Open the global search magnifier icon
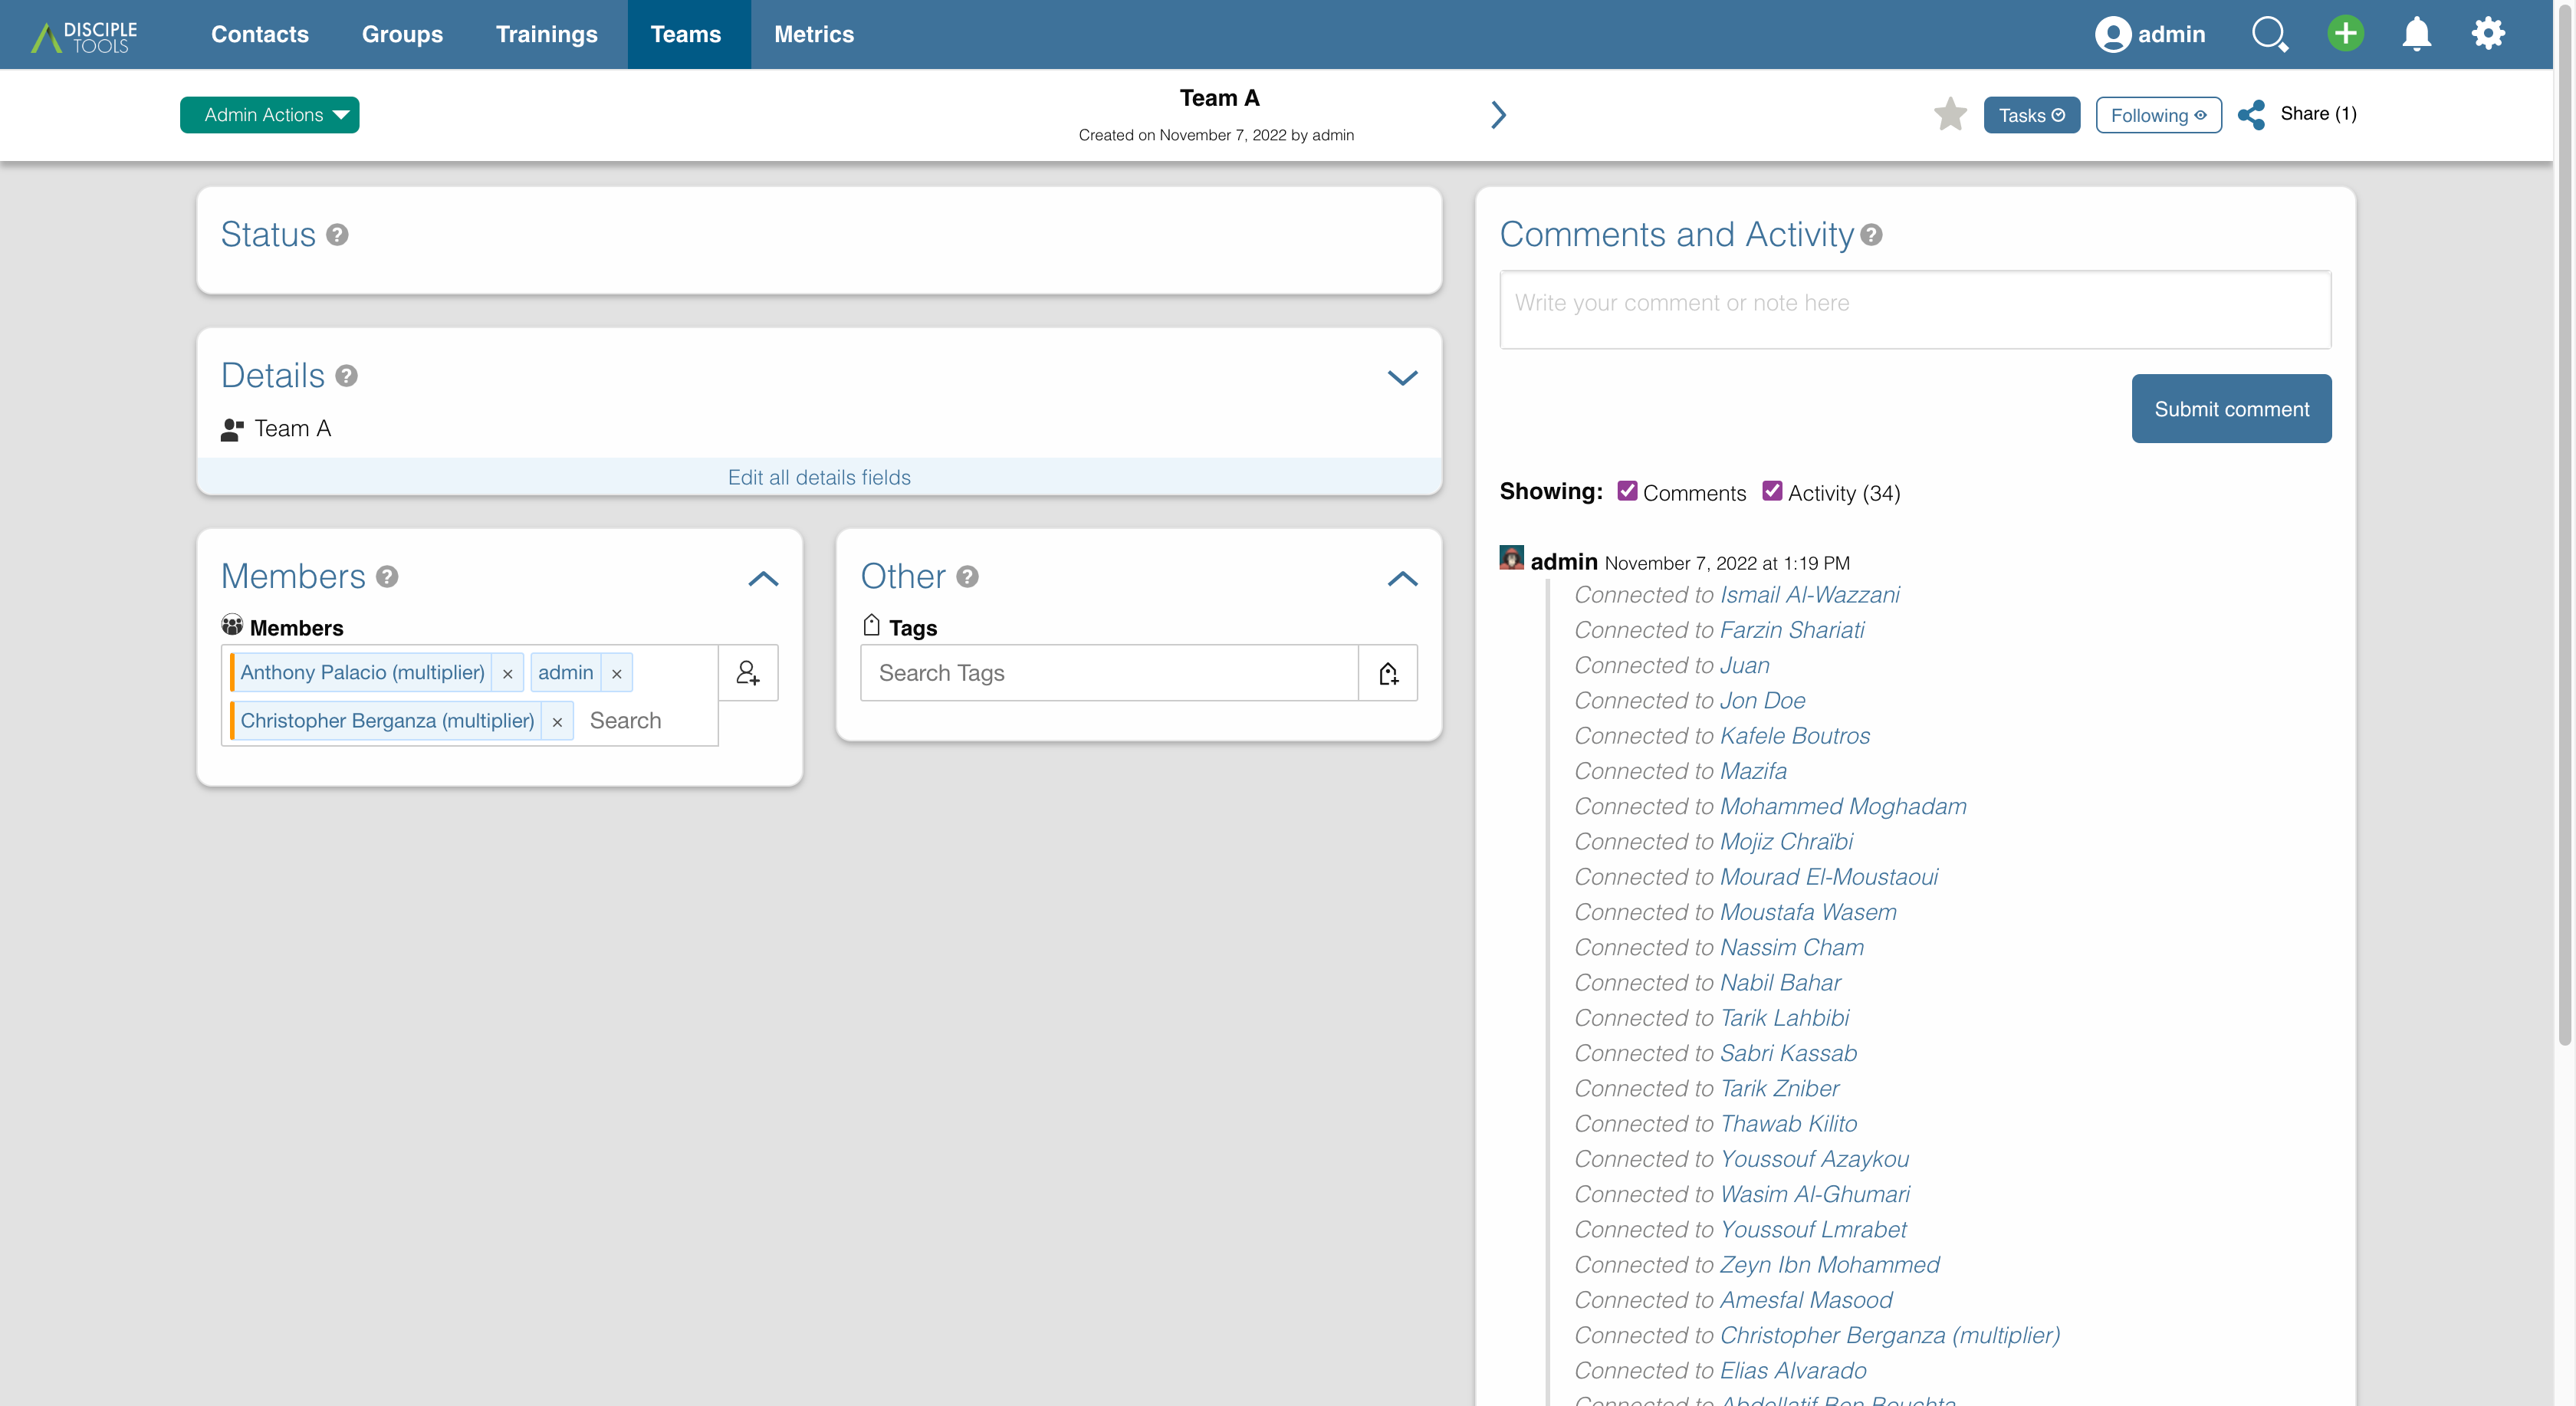The image size is (2576, 1406). point(2270,34)
